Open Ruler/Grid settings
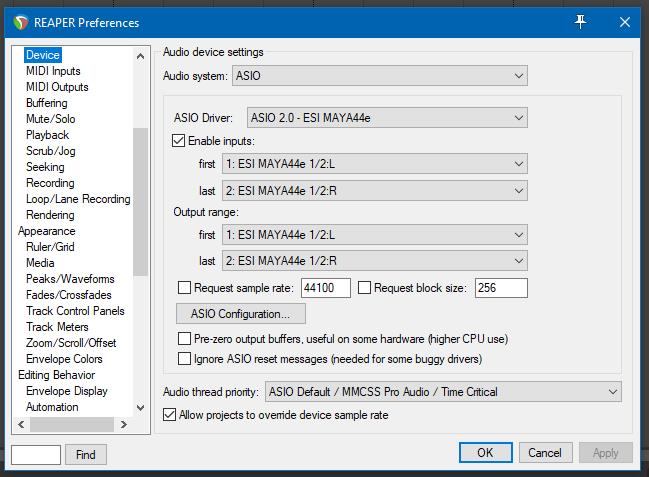 point(50,247)
